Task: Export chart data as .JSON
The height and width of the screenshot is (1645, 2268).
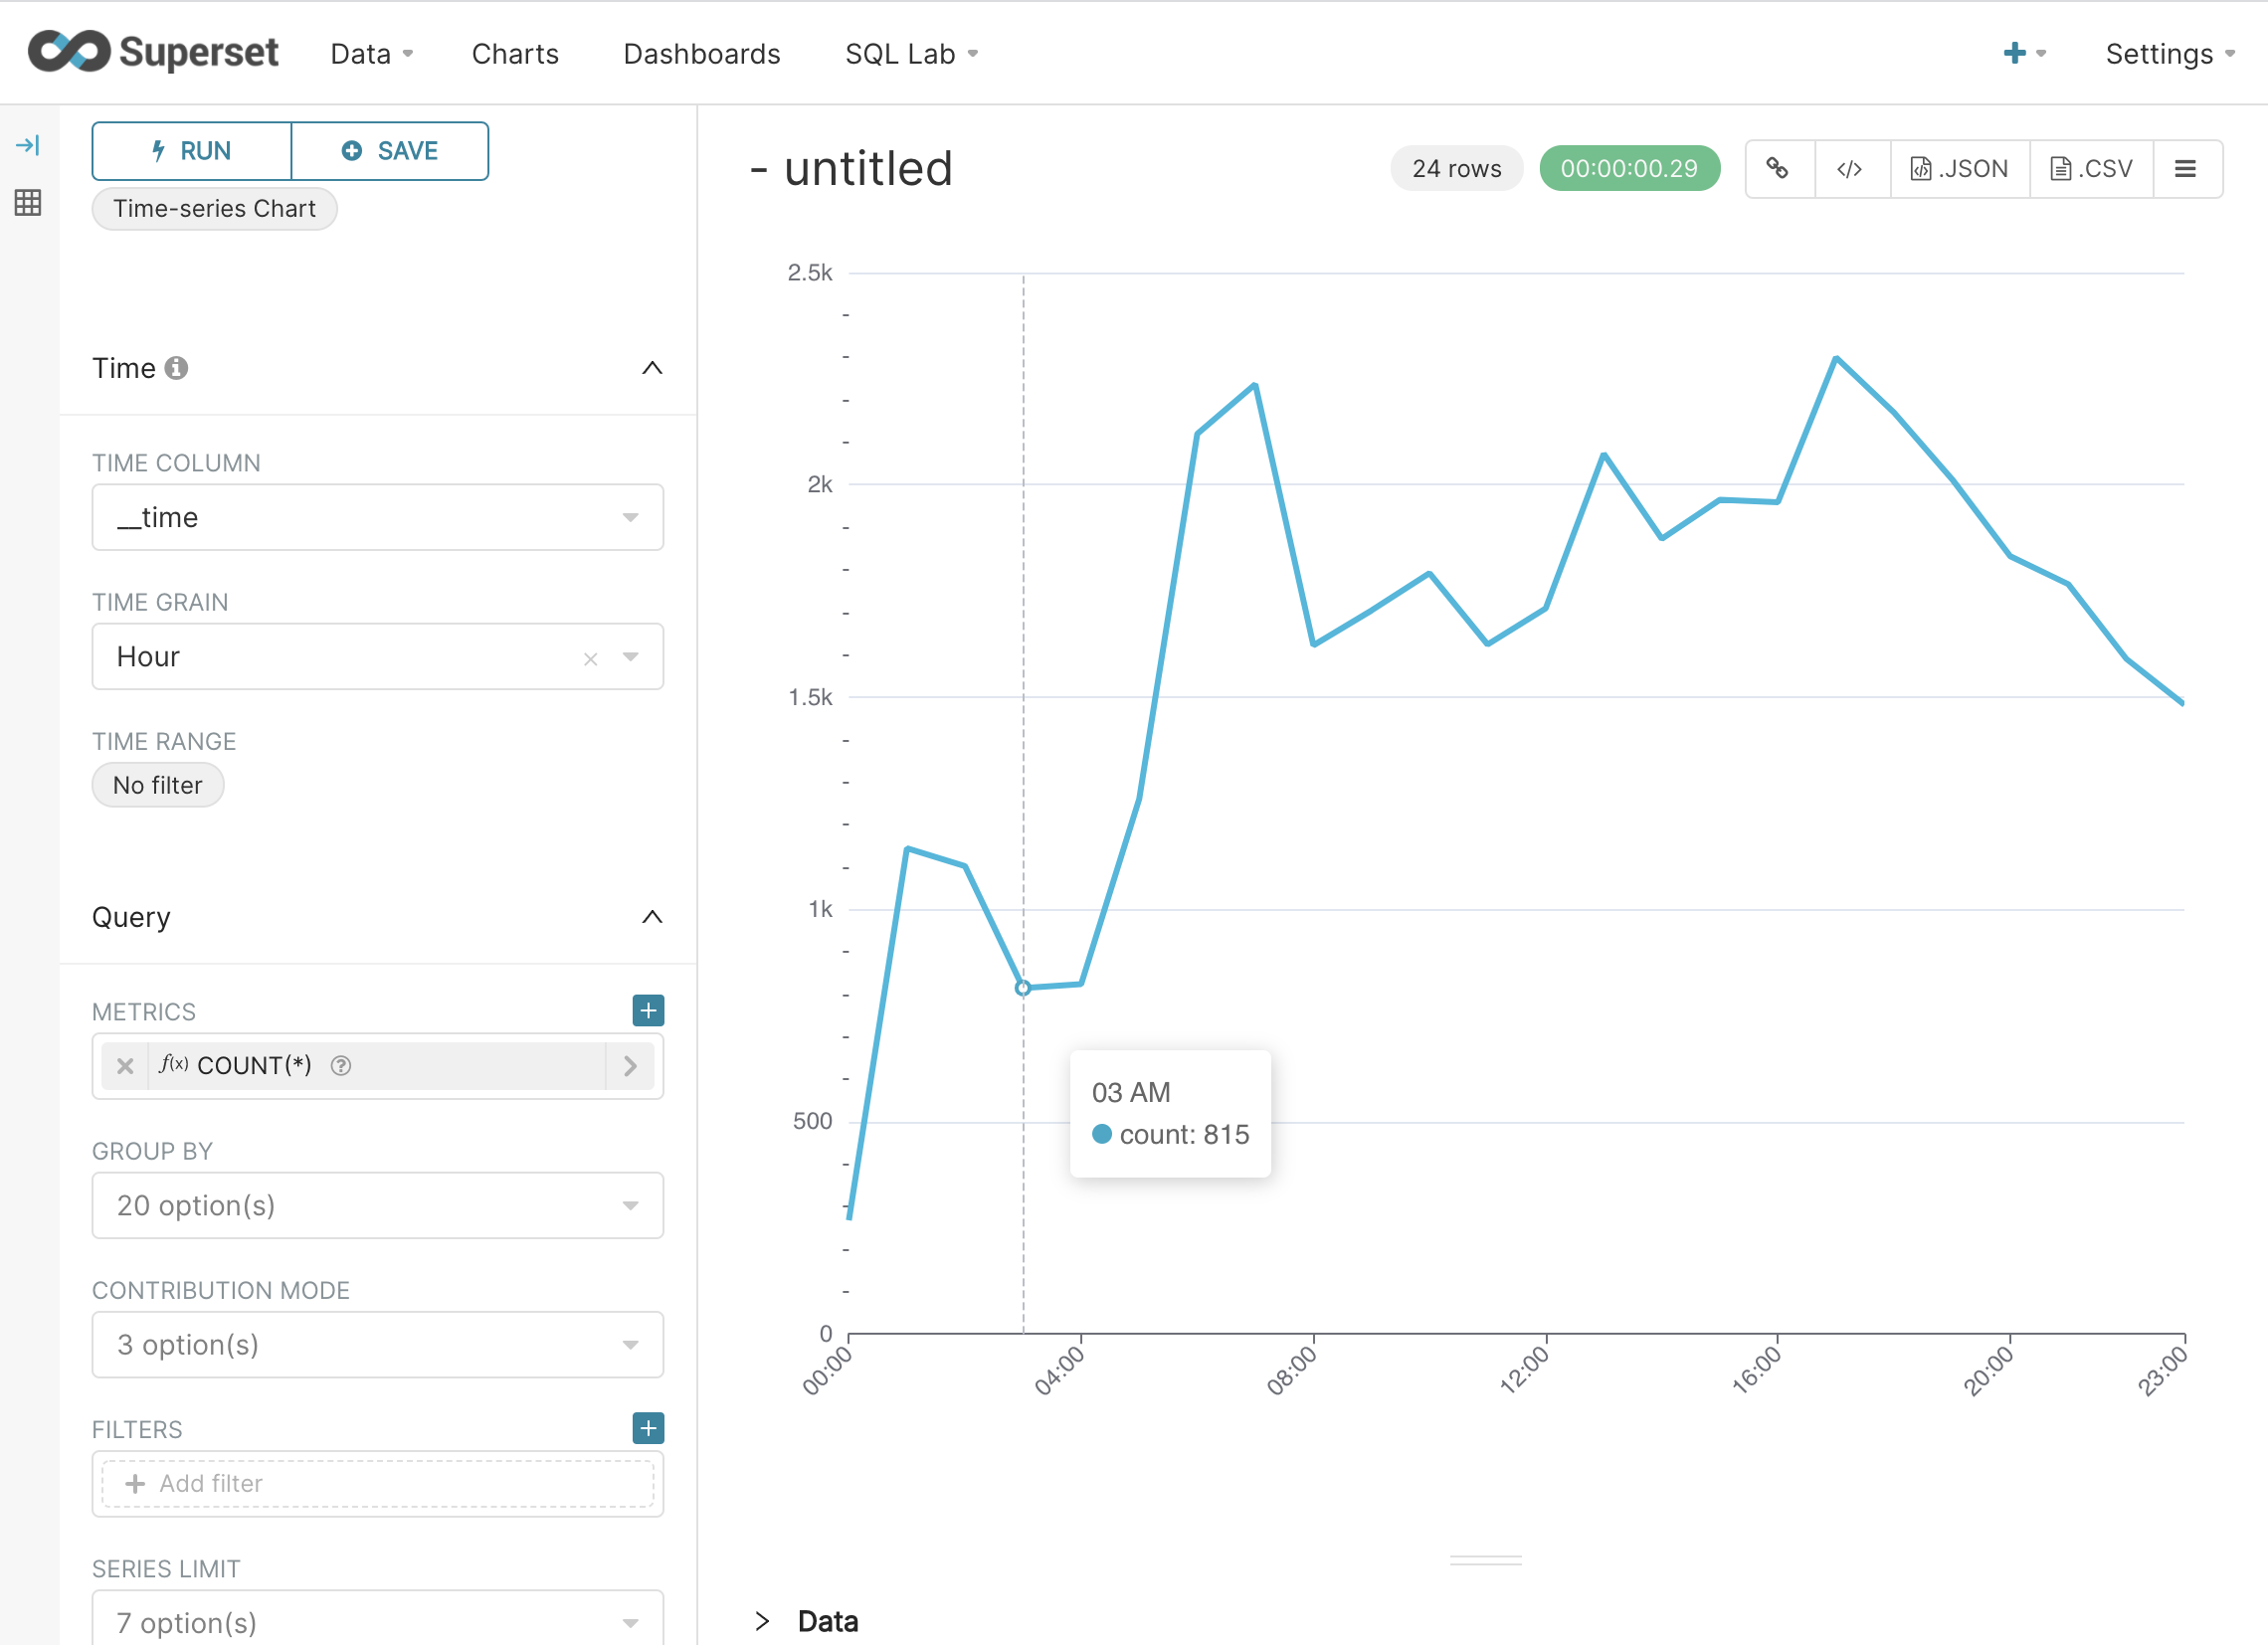Action: [1959, 168]
